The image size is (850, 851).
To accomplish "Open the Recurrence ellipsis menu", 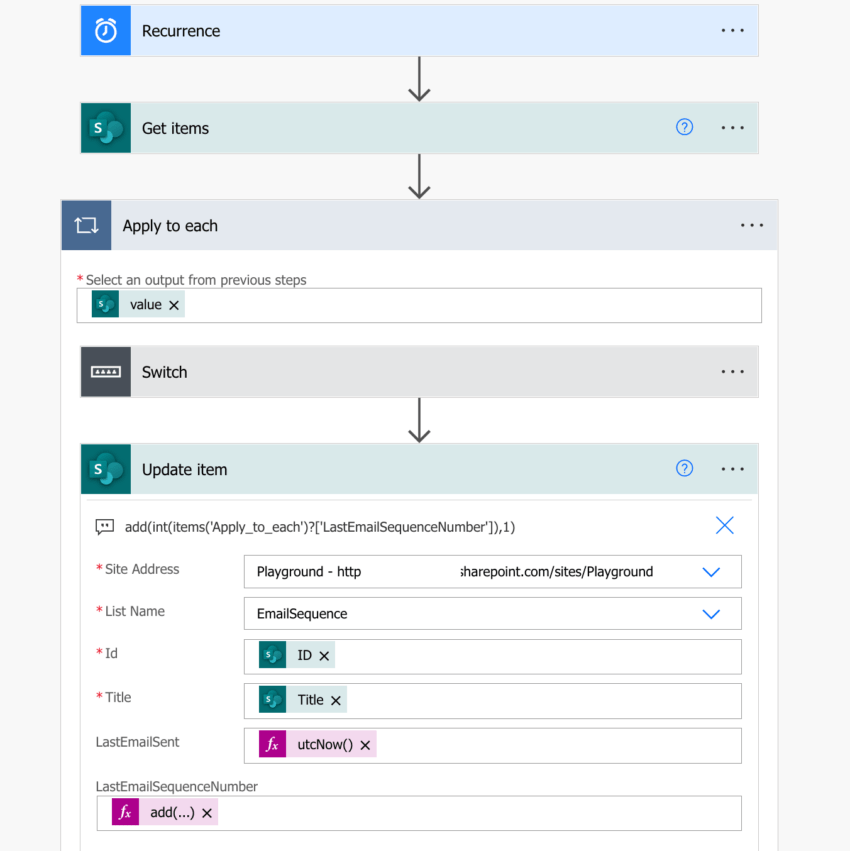I will [x=733, y=30].
